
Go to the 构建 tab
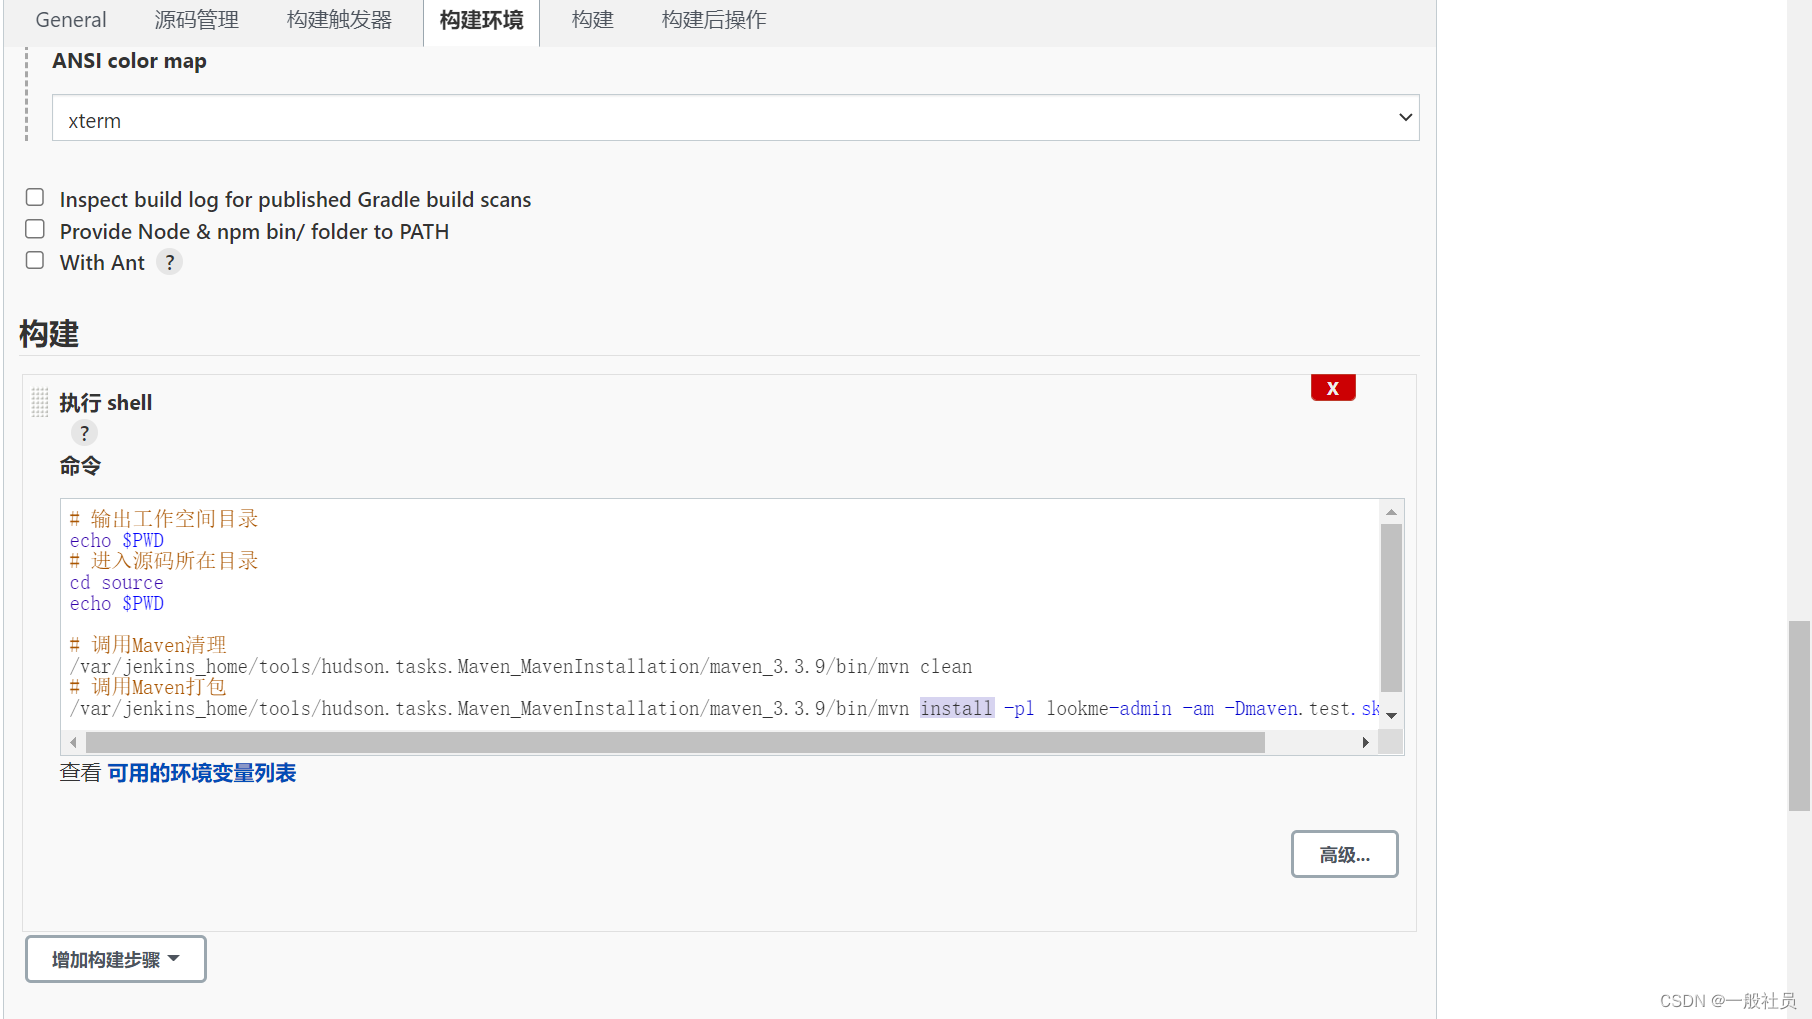click(x=593, y=20)
